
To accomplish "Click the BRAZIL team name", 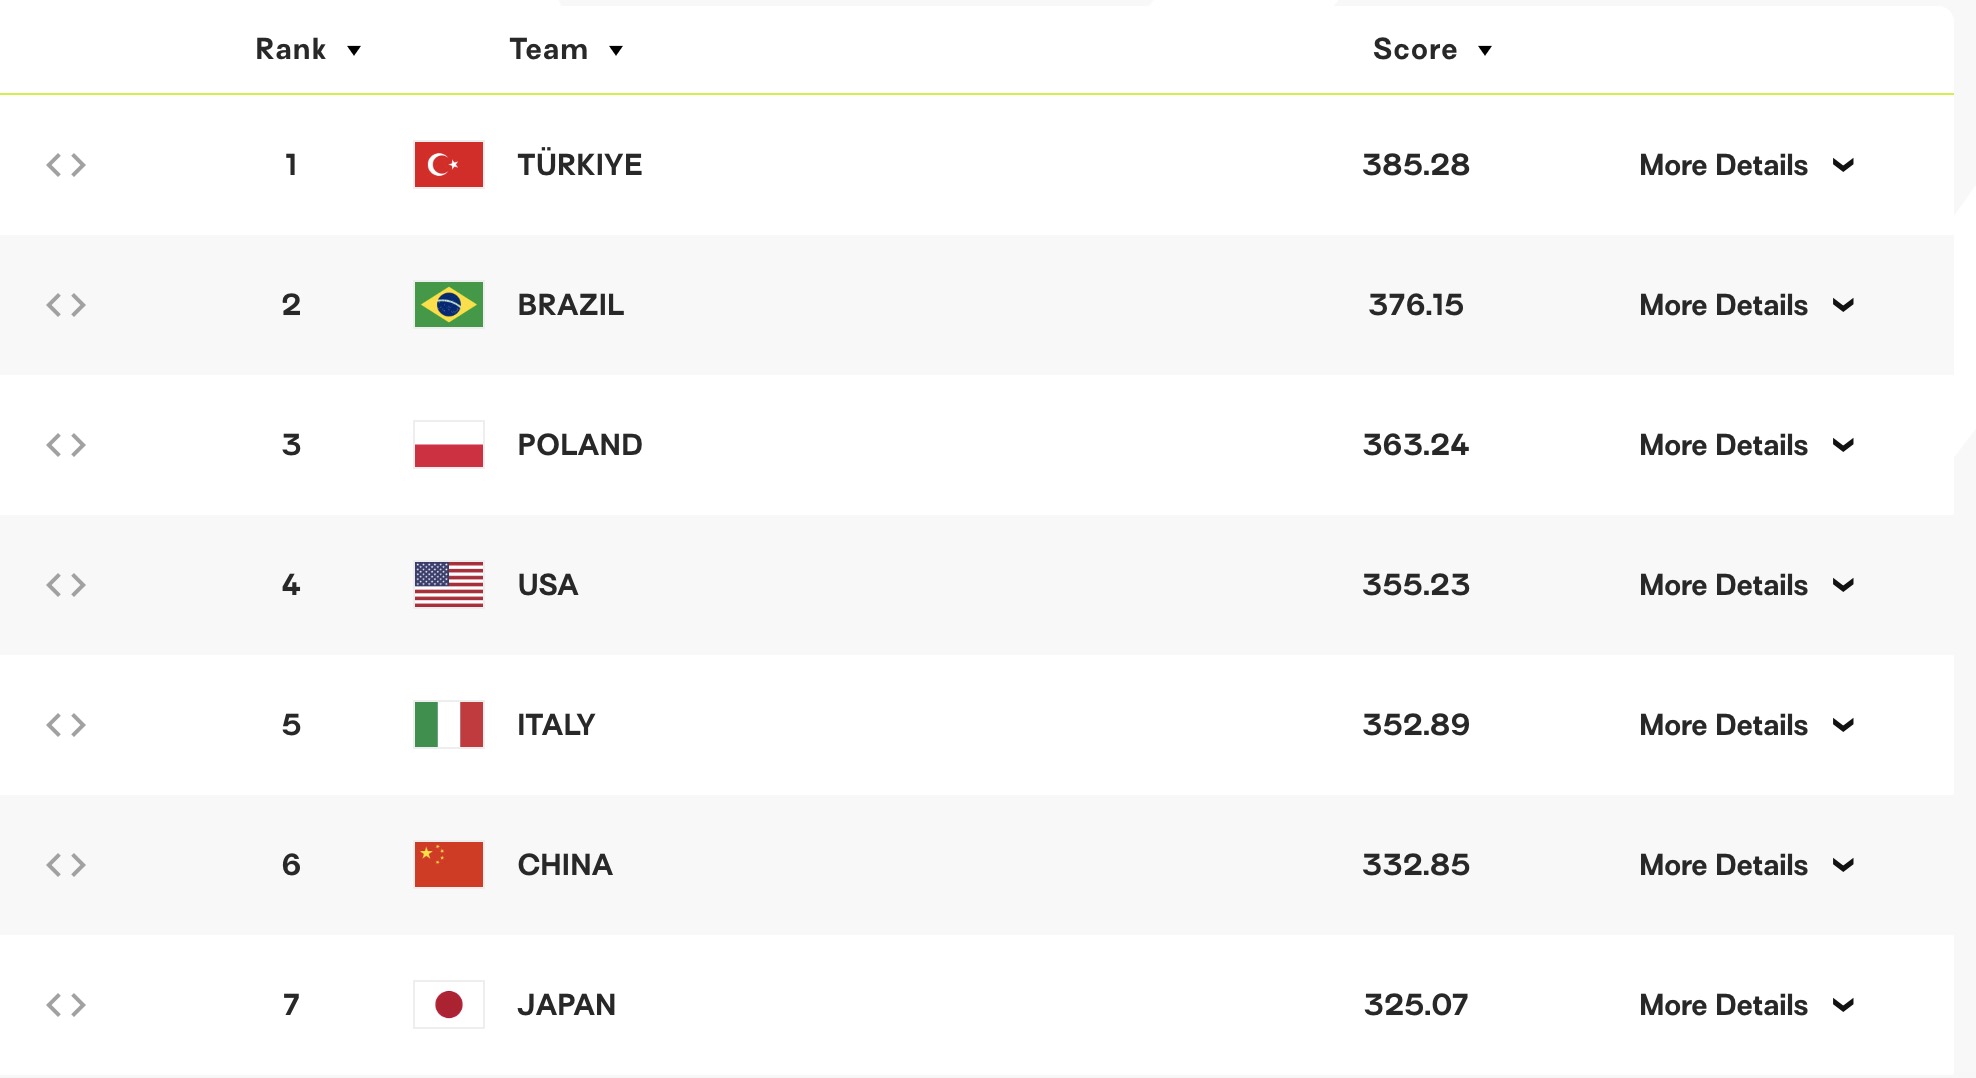I will click(x=570, y=305).
